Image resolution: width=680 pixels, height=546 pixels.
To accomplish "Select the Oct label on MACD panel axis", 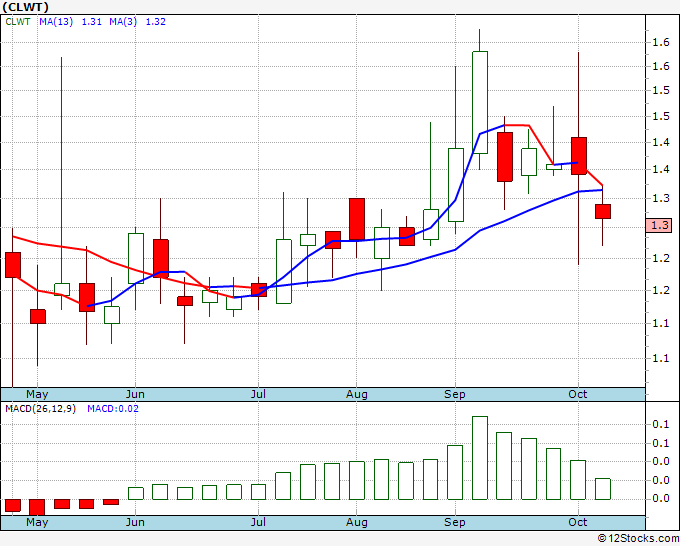I will [x=579, y=522].
